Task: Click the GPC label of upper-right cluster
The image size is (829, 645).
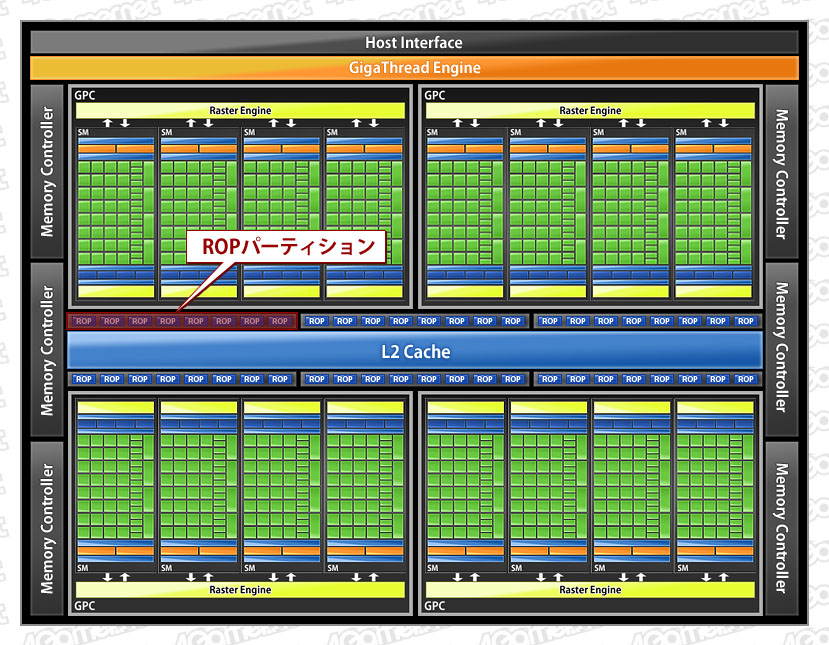Action: coord(435,95)
